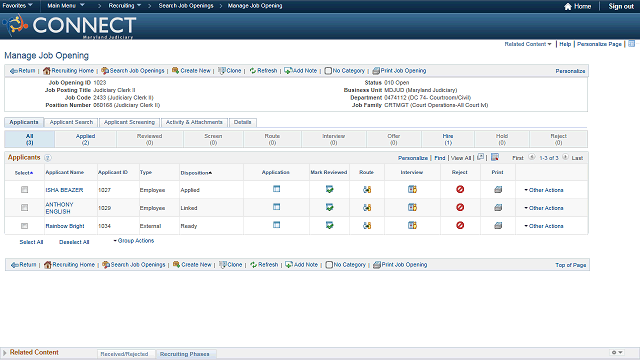The height and width of the screenshot is (360, 640).
Task: Click the Select All link
Action: point(31,242)
